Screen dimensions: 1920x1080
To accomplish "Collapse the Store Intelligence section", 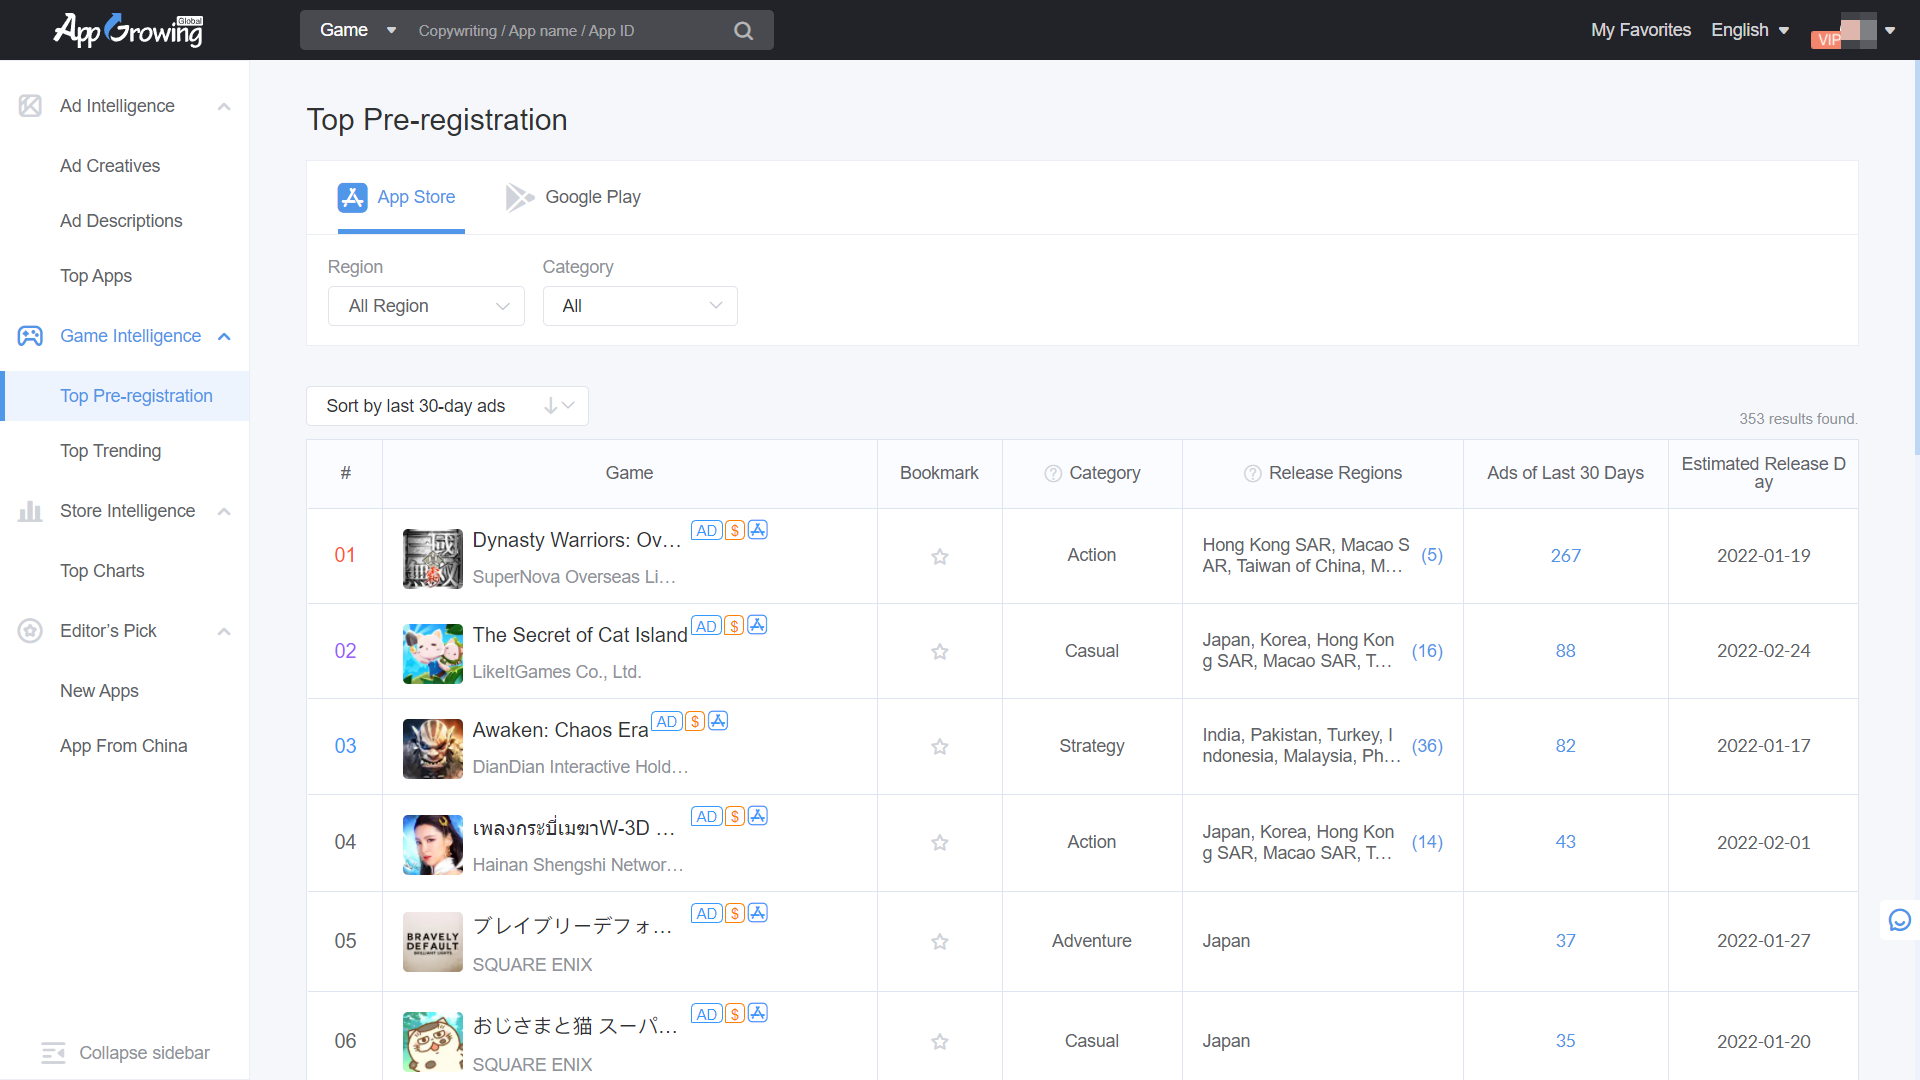I will coord(224,511).
